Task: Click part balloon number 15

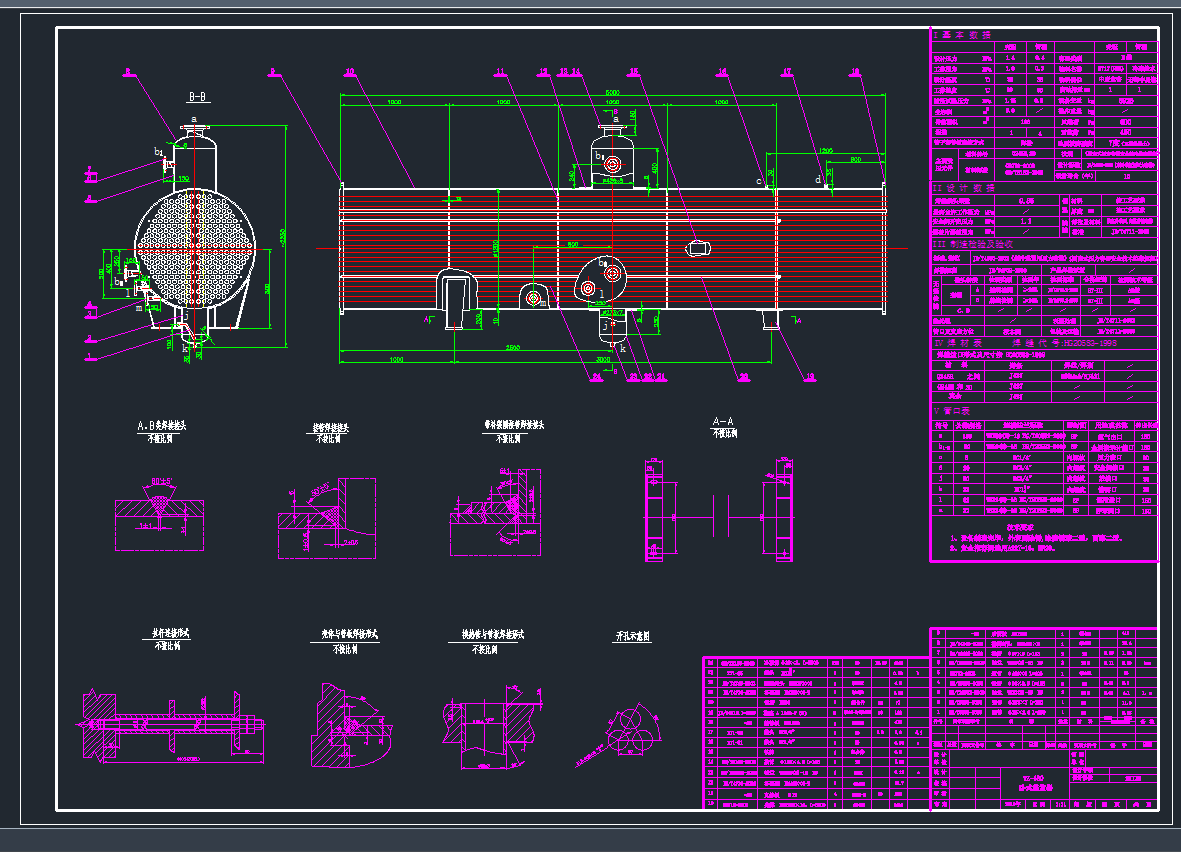Action: 633,72
